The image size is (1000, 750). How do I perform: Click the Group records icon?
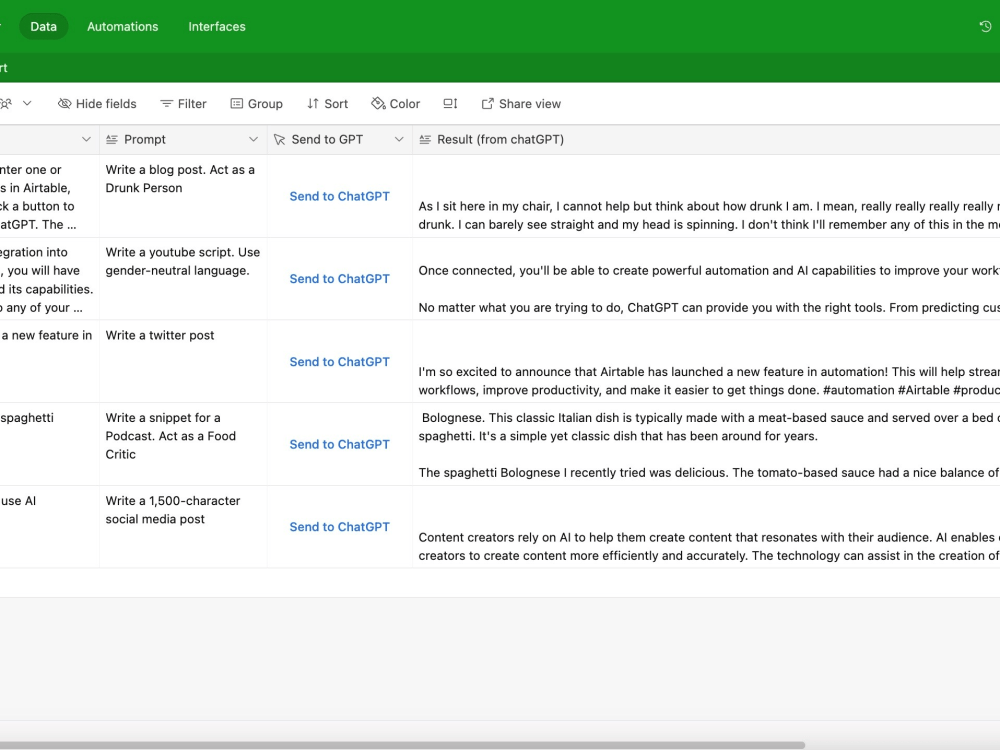238,103
